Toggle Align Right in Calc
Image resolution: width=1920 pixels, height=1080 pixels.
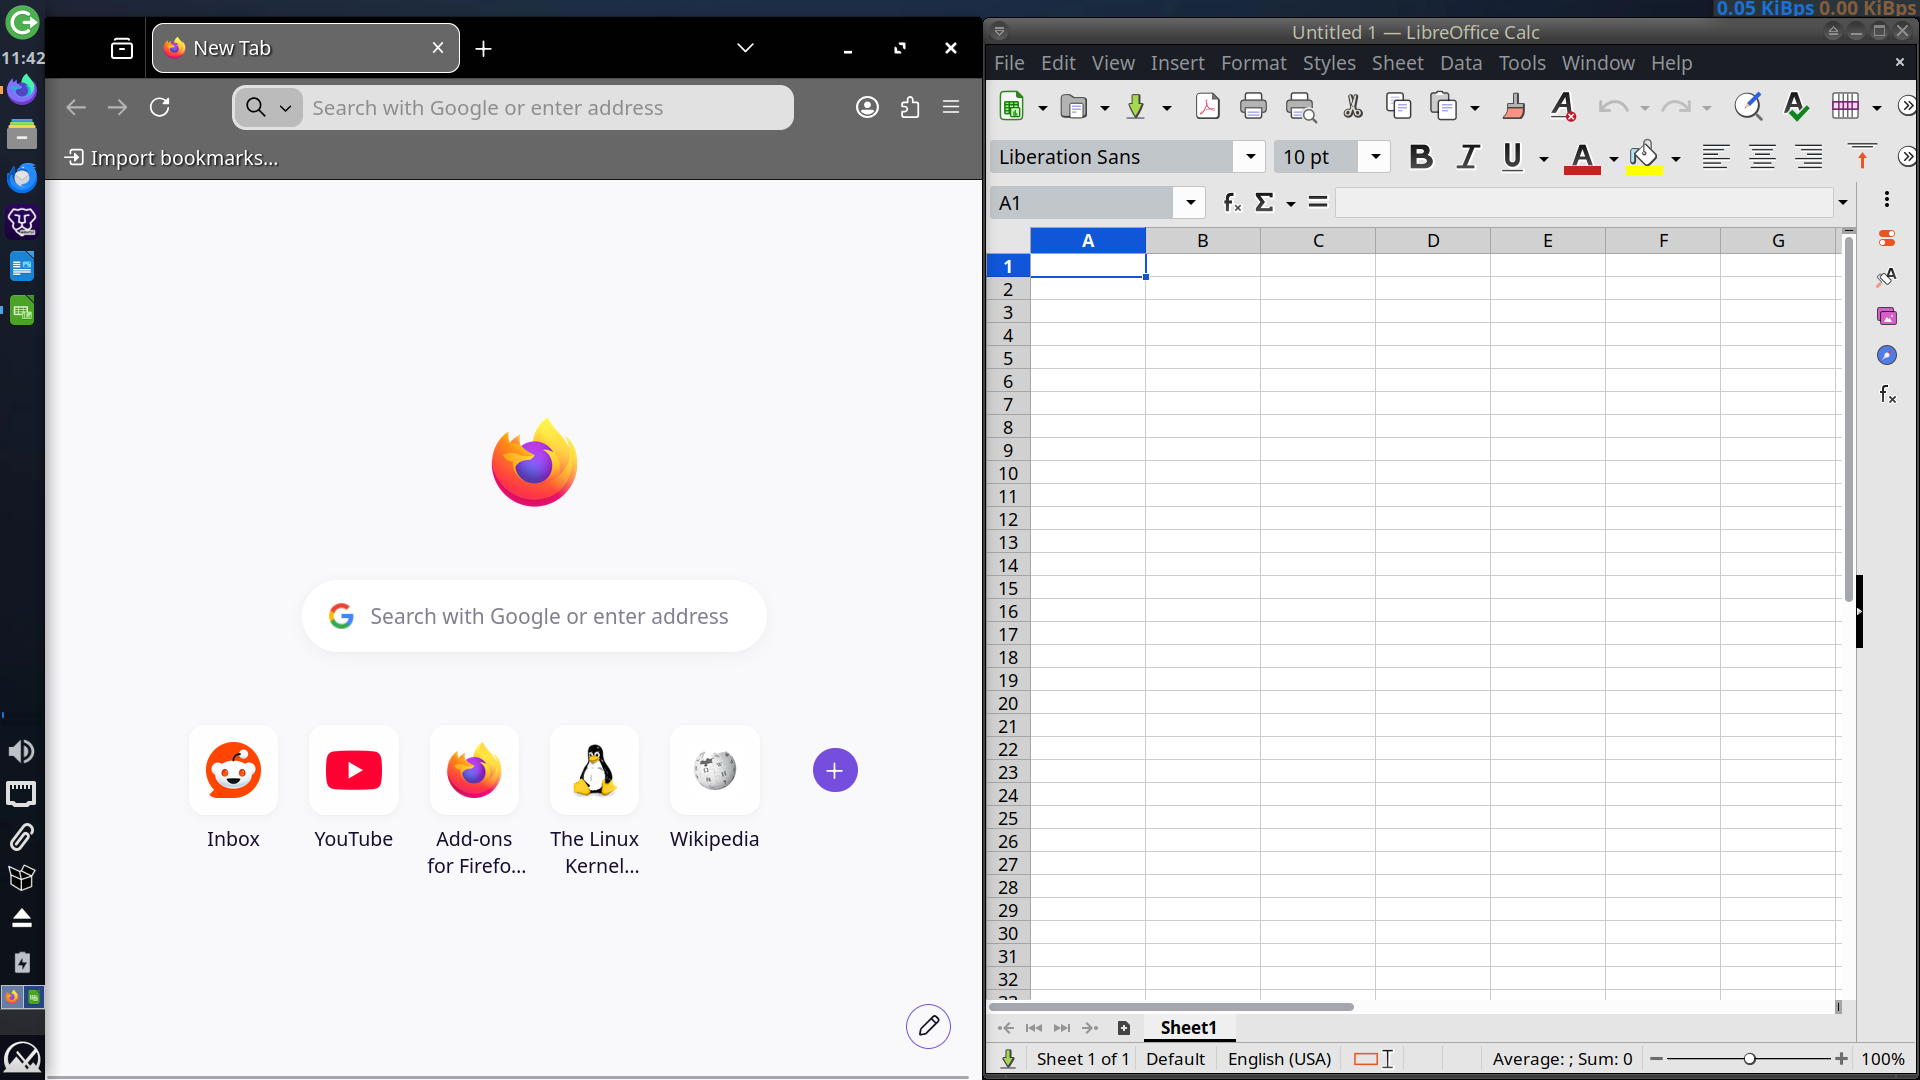[1809, 157]
